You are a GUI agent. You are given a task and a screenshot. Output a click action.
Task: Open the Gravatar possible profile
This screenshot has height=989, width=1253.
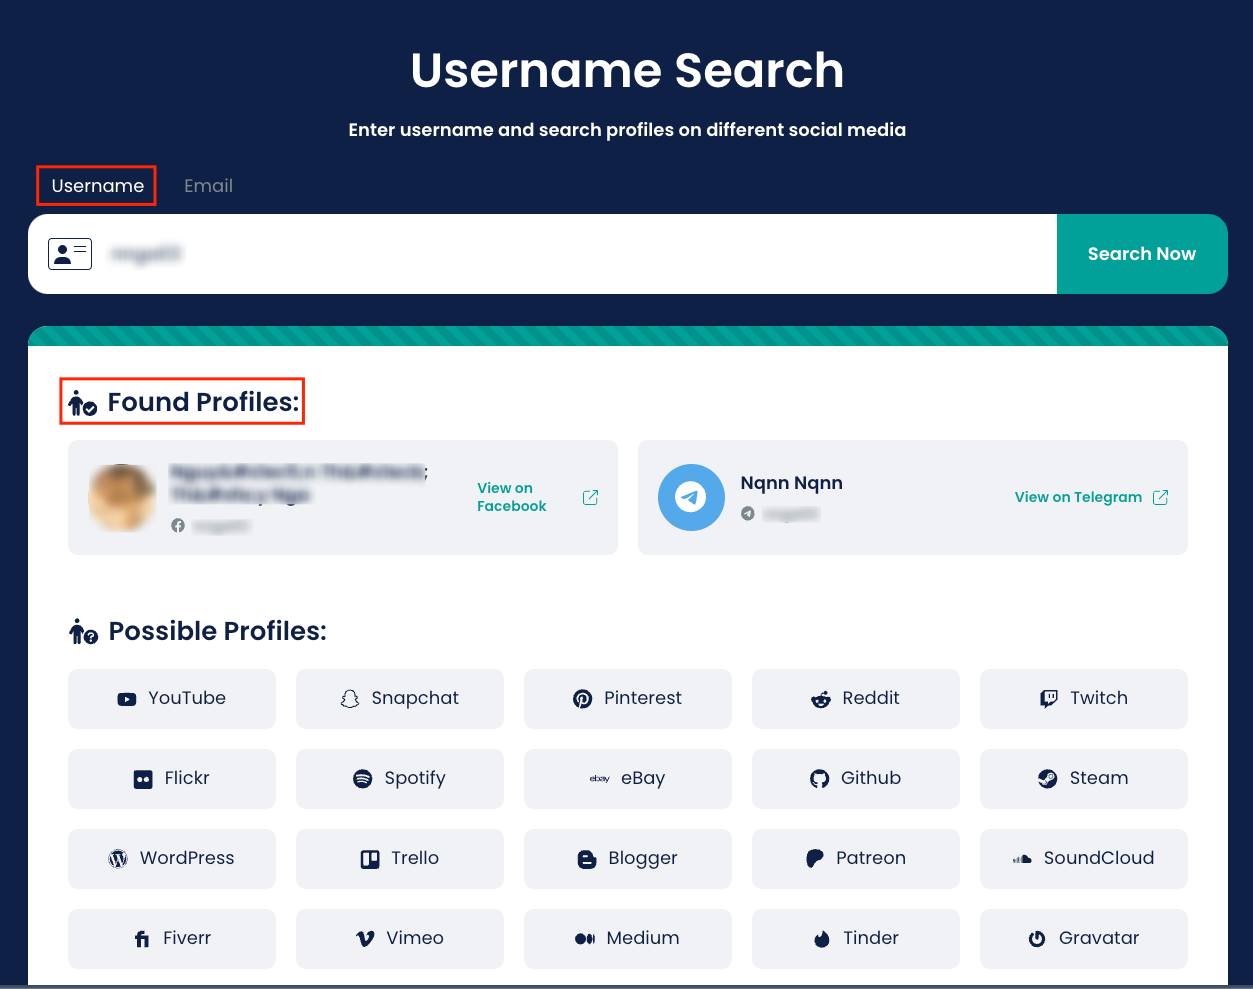click(x=1084, y=939)
